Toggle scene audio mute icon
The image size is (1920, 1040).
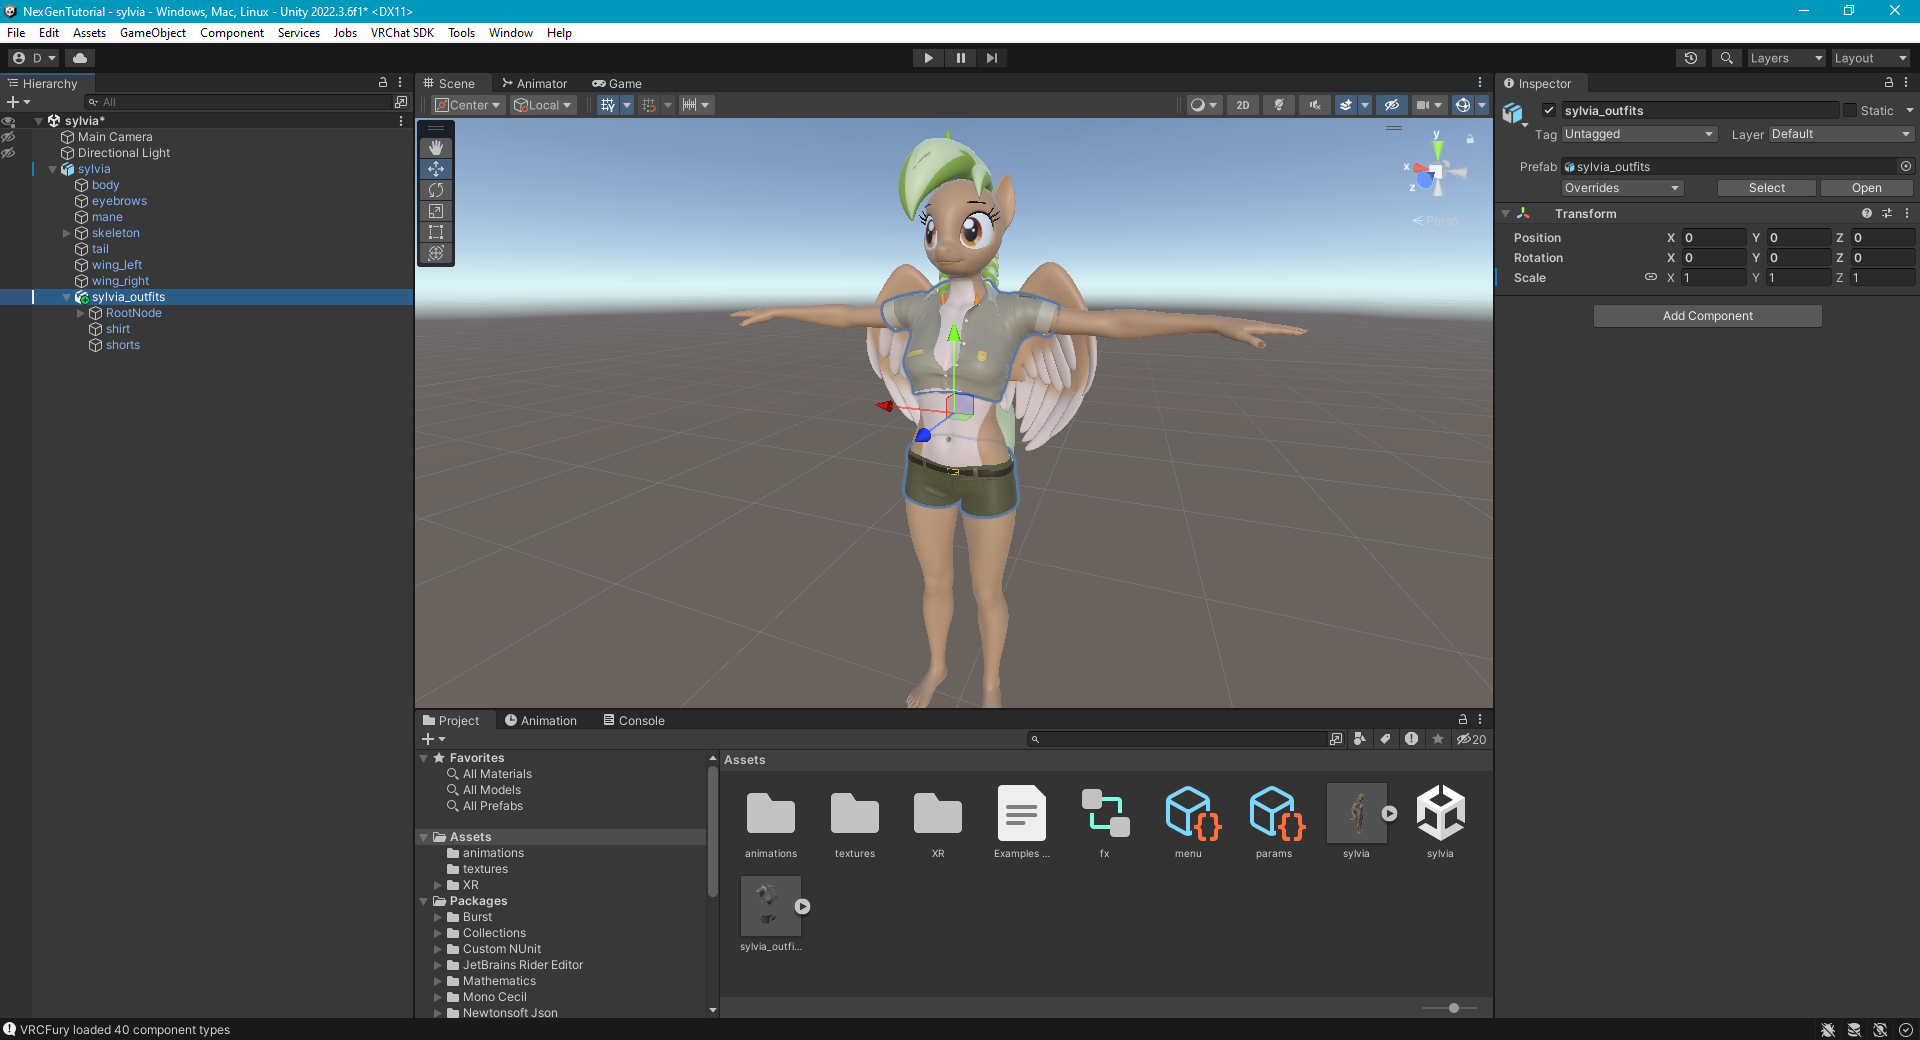pyautogui.click(x=1314, y=105)
